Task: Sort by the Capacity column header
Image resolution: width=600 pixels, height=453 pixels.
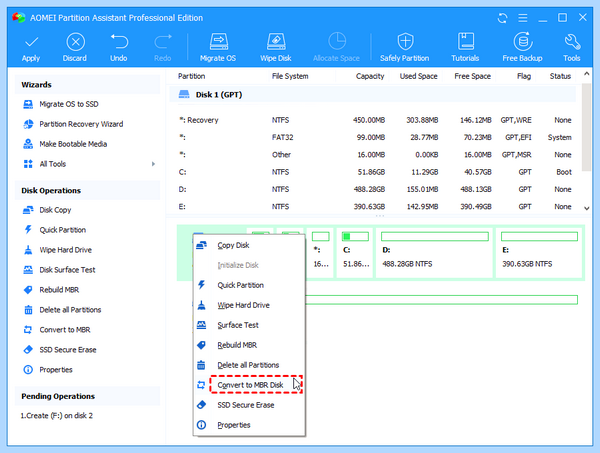Action: point(370,76)
